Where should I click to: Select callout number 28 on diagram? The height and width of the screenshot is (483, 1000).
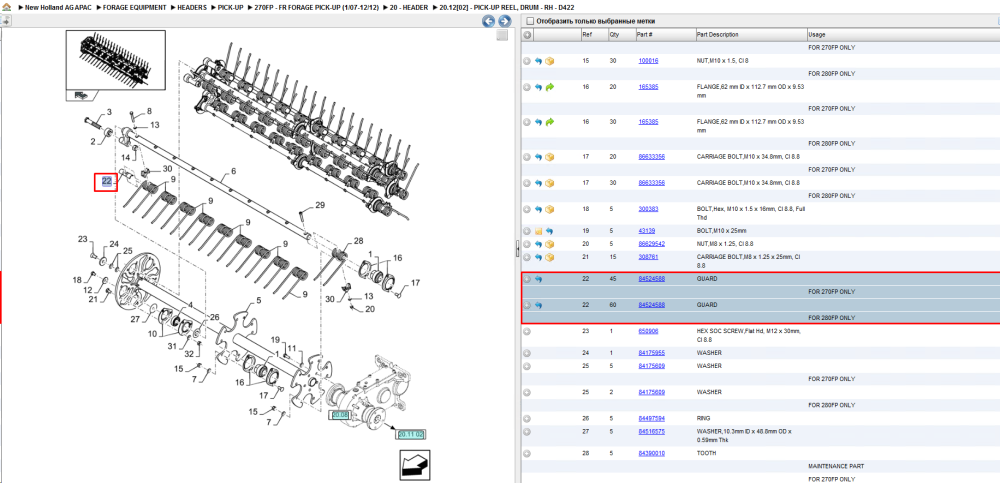pos(358,241)
